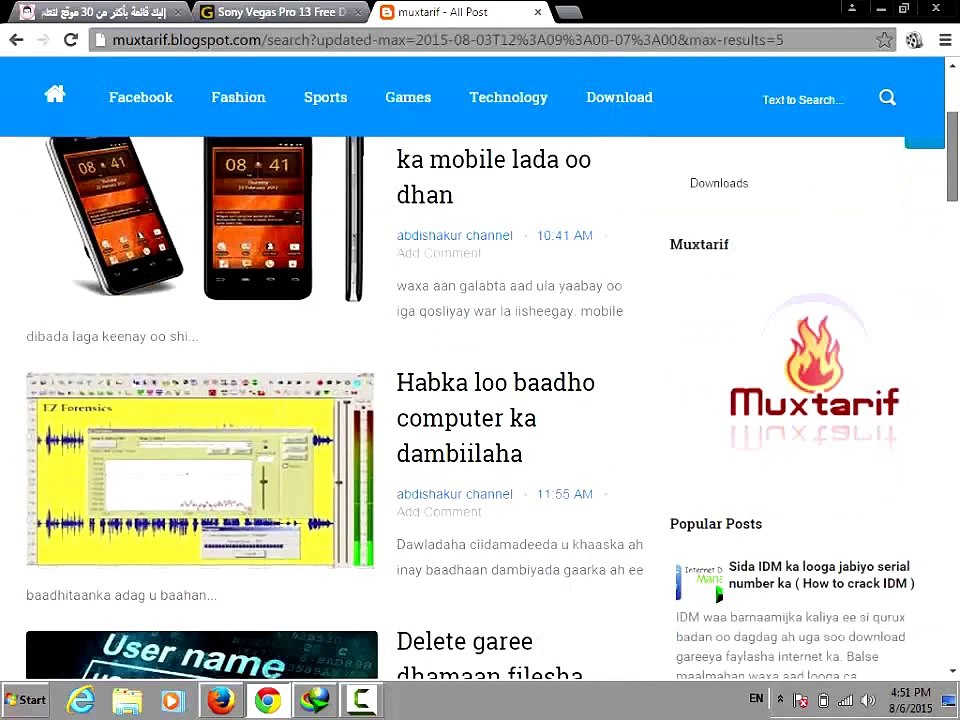Open the Technology menu item
Image resolution: width=960 pixels, height=720 pixels.
pyautogui.click(x=508, y=97)
